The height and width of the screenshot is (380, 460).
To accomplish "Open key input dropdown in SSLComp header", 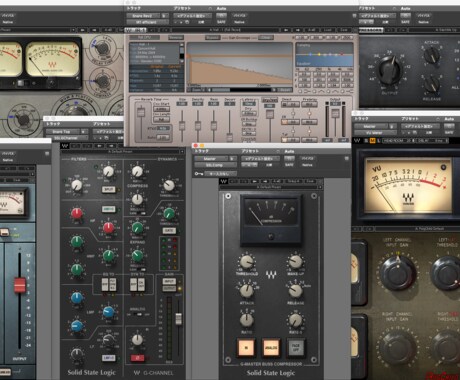I will pyautogui.click(x=221, y=174).
